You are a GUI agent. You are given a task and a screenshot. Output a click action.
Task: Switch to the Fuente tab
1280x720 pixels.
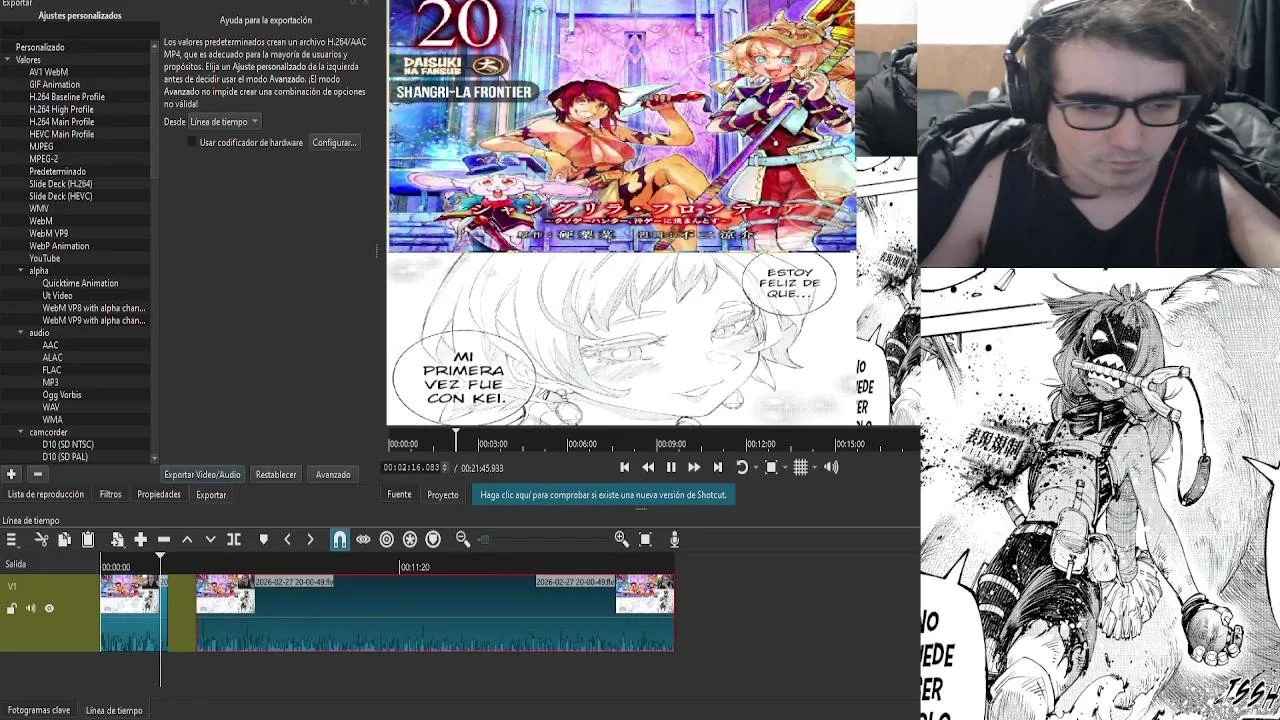point(399,494)
